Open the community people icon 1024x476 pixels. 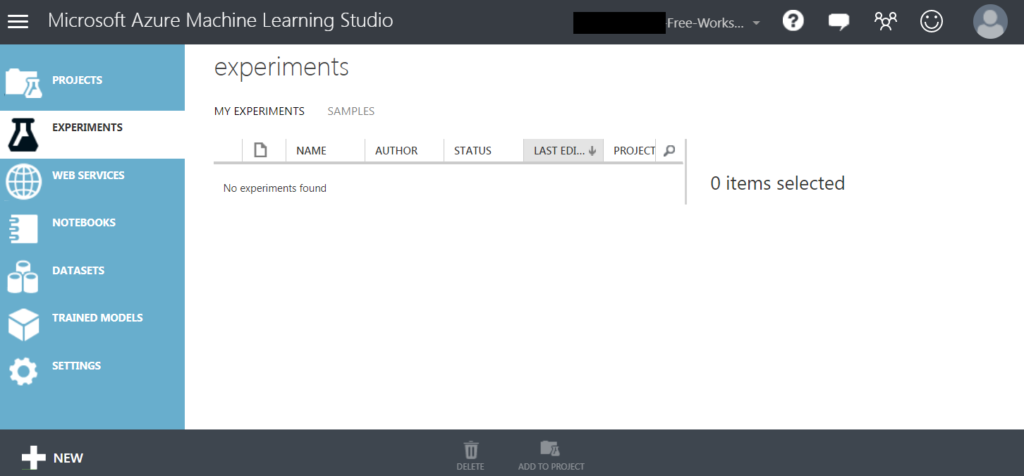(x=886, y=22)
